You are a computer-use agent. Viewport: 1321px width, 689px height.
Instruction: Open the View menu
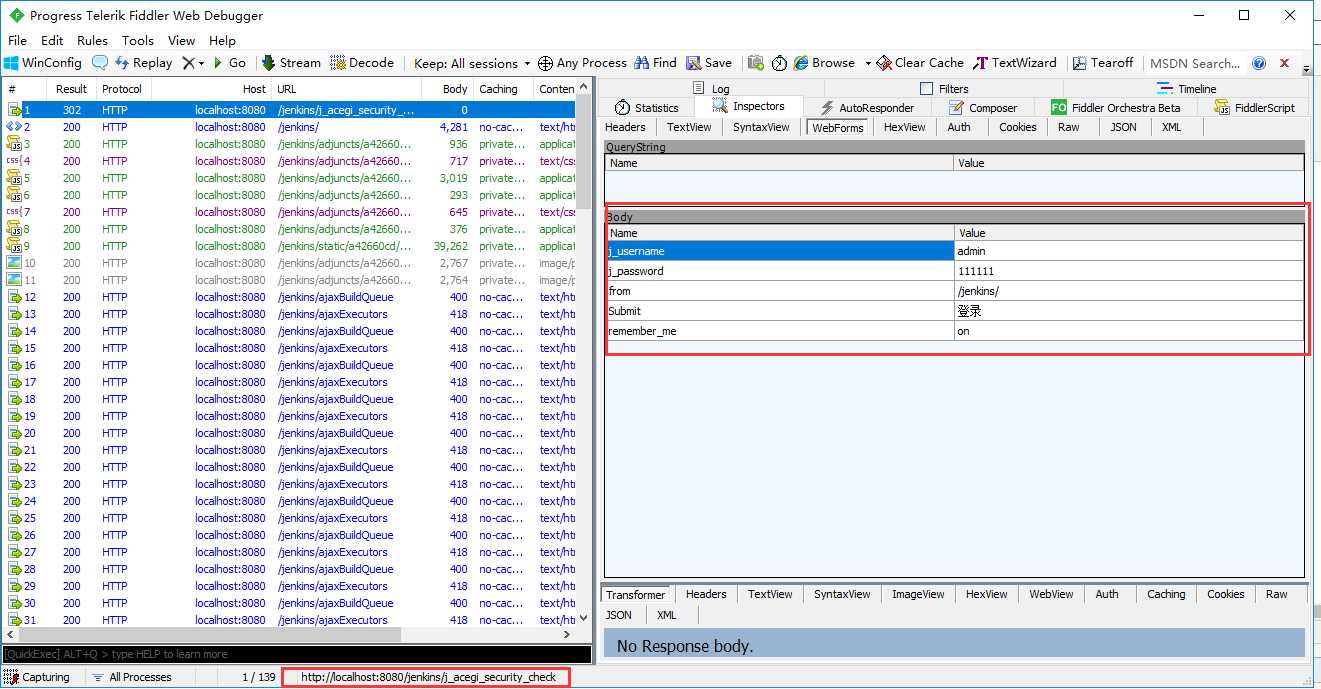pyautogui.click(x=182, y=41)
